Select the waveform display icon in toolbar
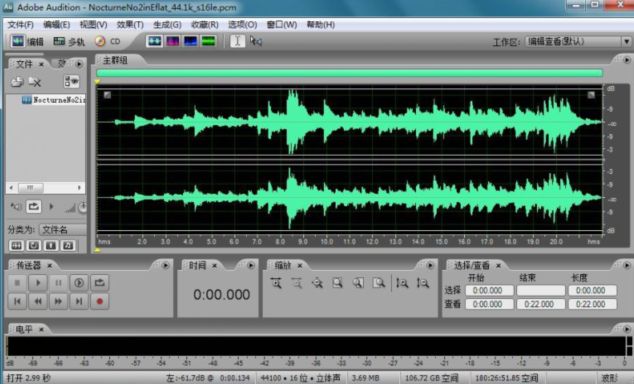This screenshot has width=634, height=384. pyautogui.click(x=154, y=41)
